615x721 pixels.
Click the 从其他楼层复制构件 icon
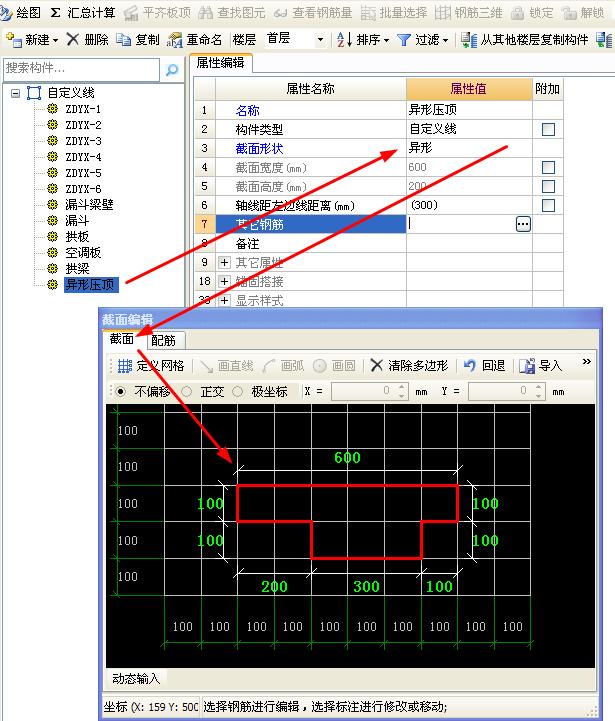coord(469,40)
